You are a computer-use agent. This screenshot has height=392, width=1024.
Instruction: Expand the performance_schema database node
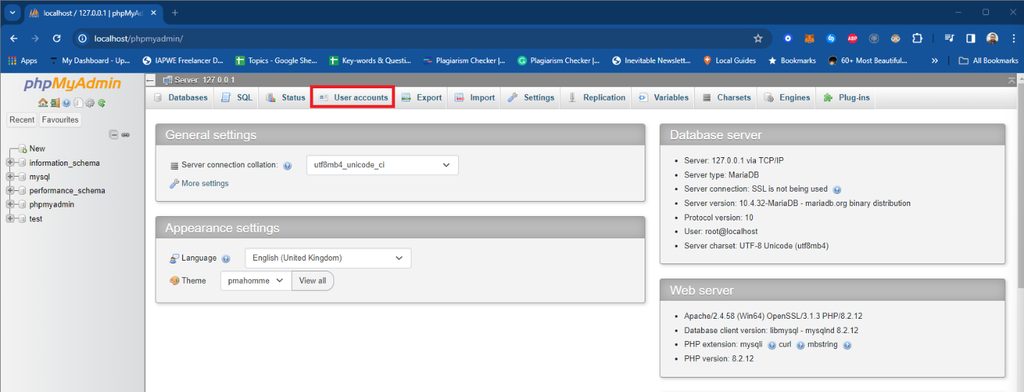point(10,191)
